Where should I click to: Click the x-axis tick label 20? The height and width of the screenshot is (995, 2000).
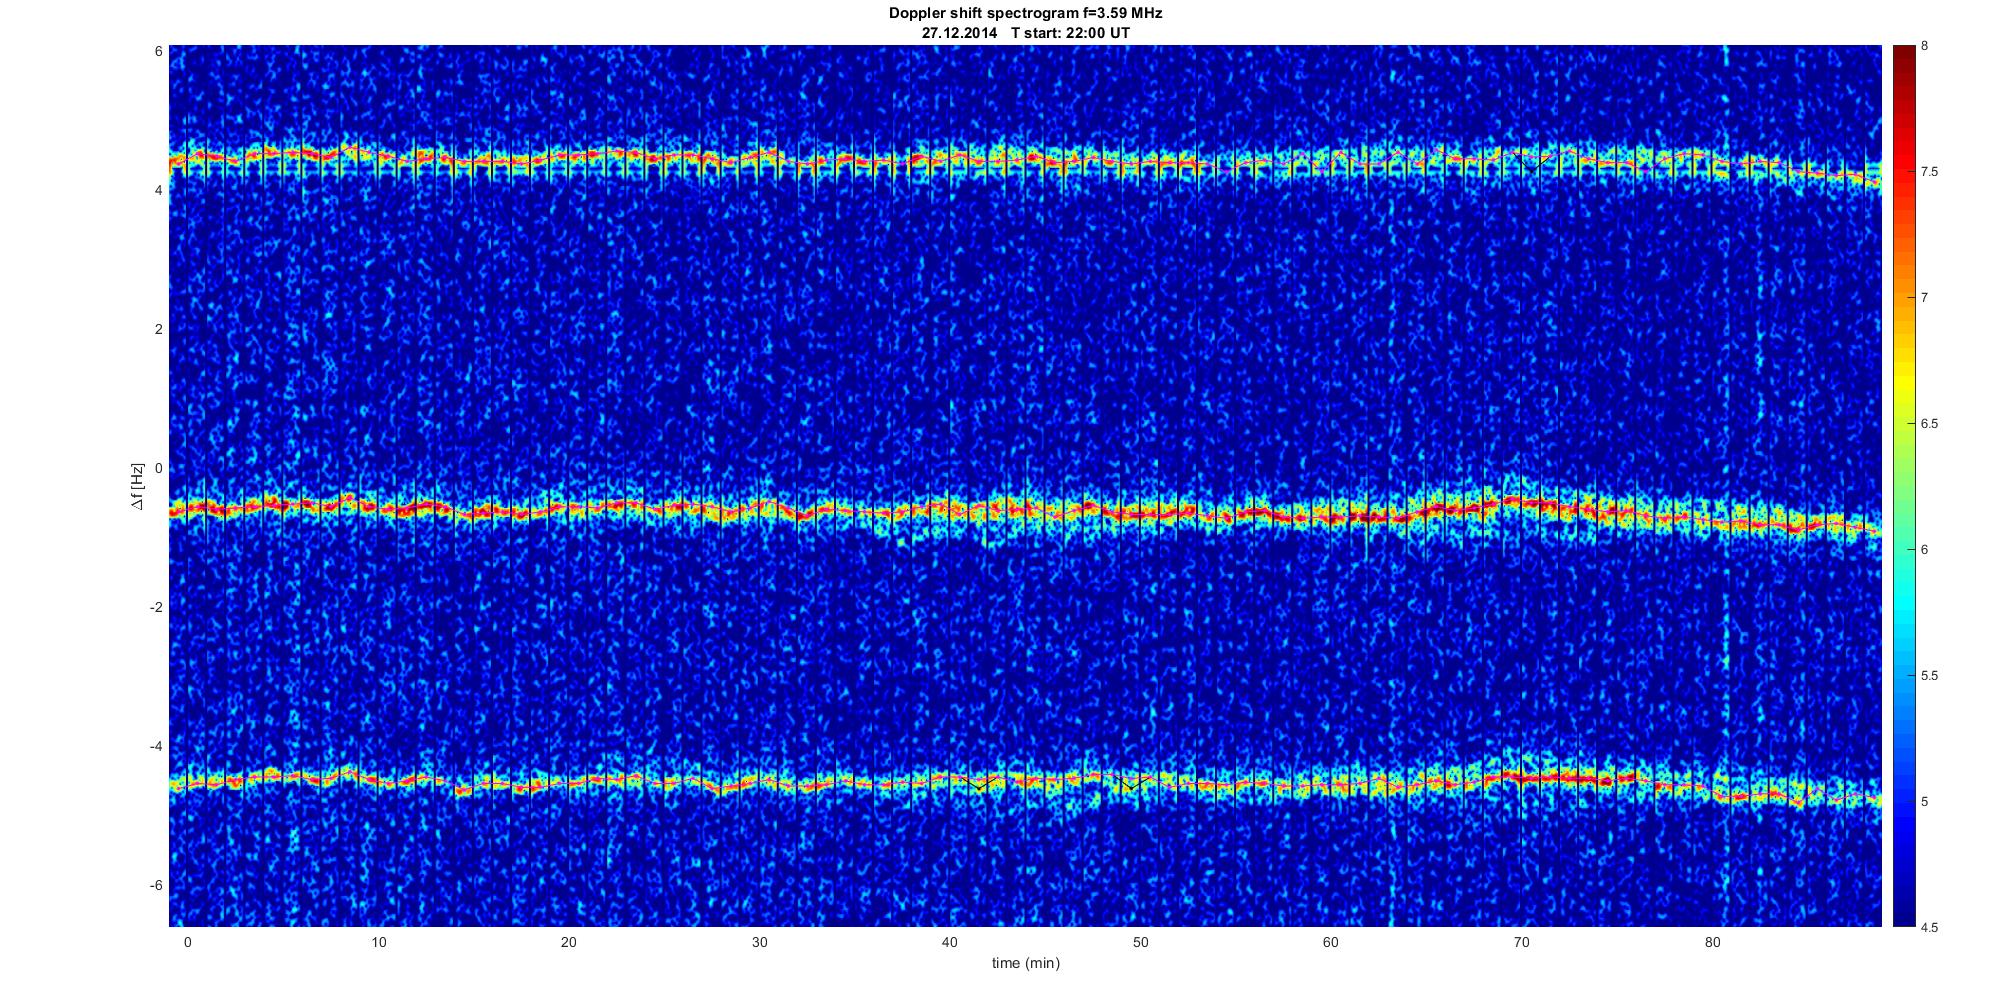pos(568,942)
